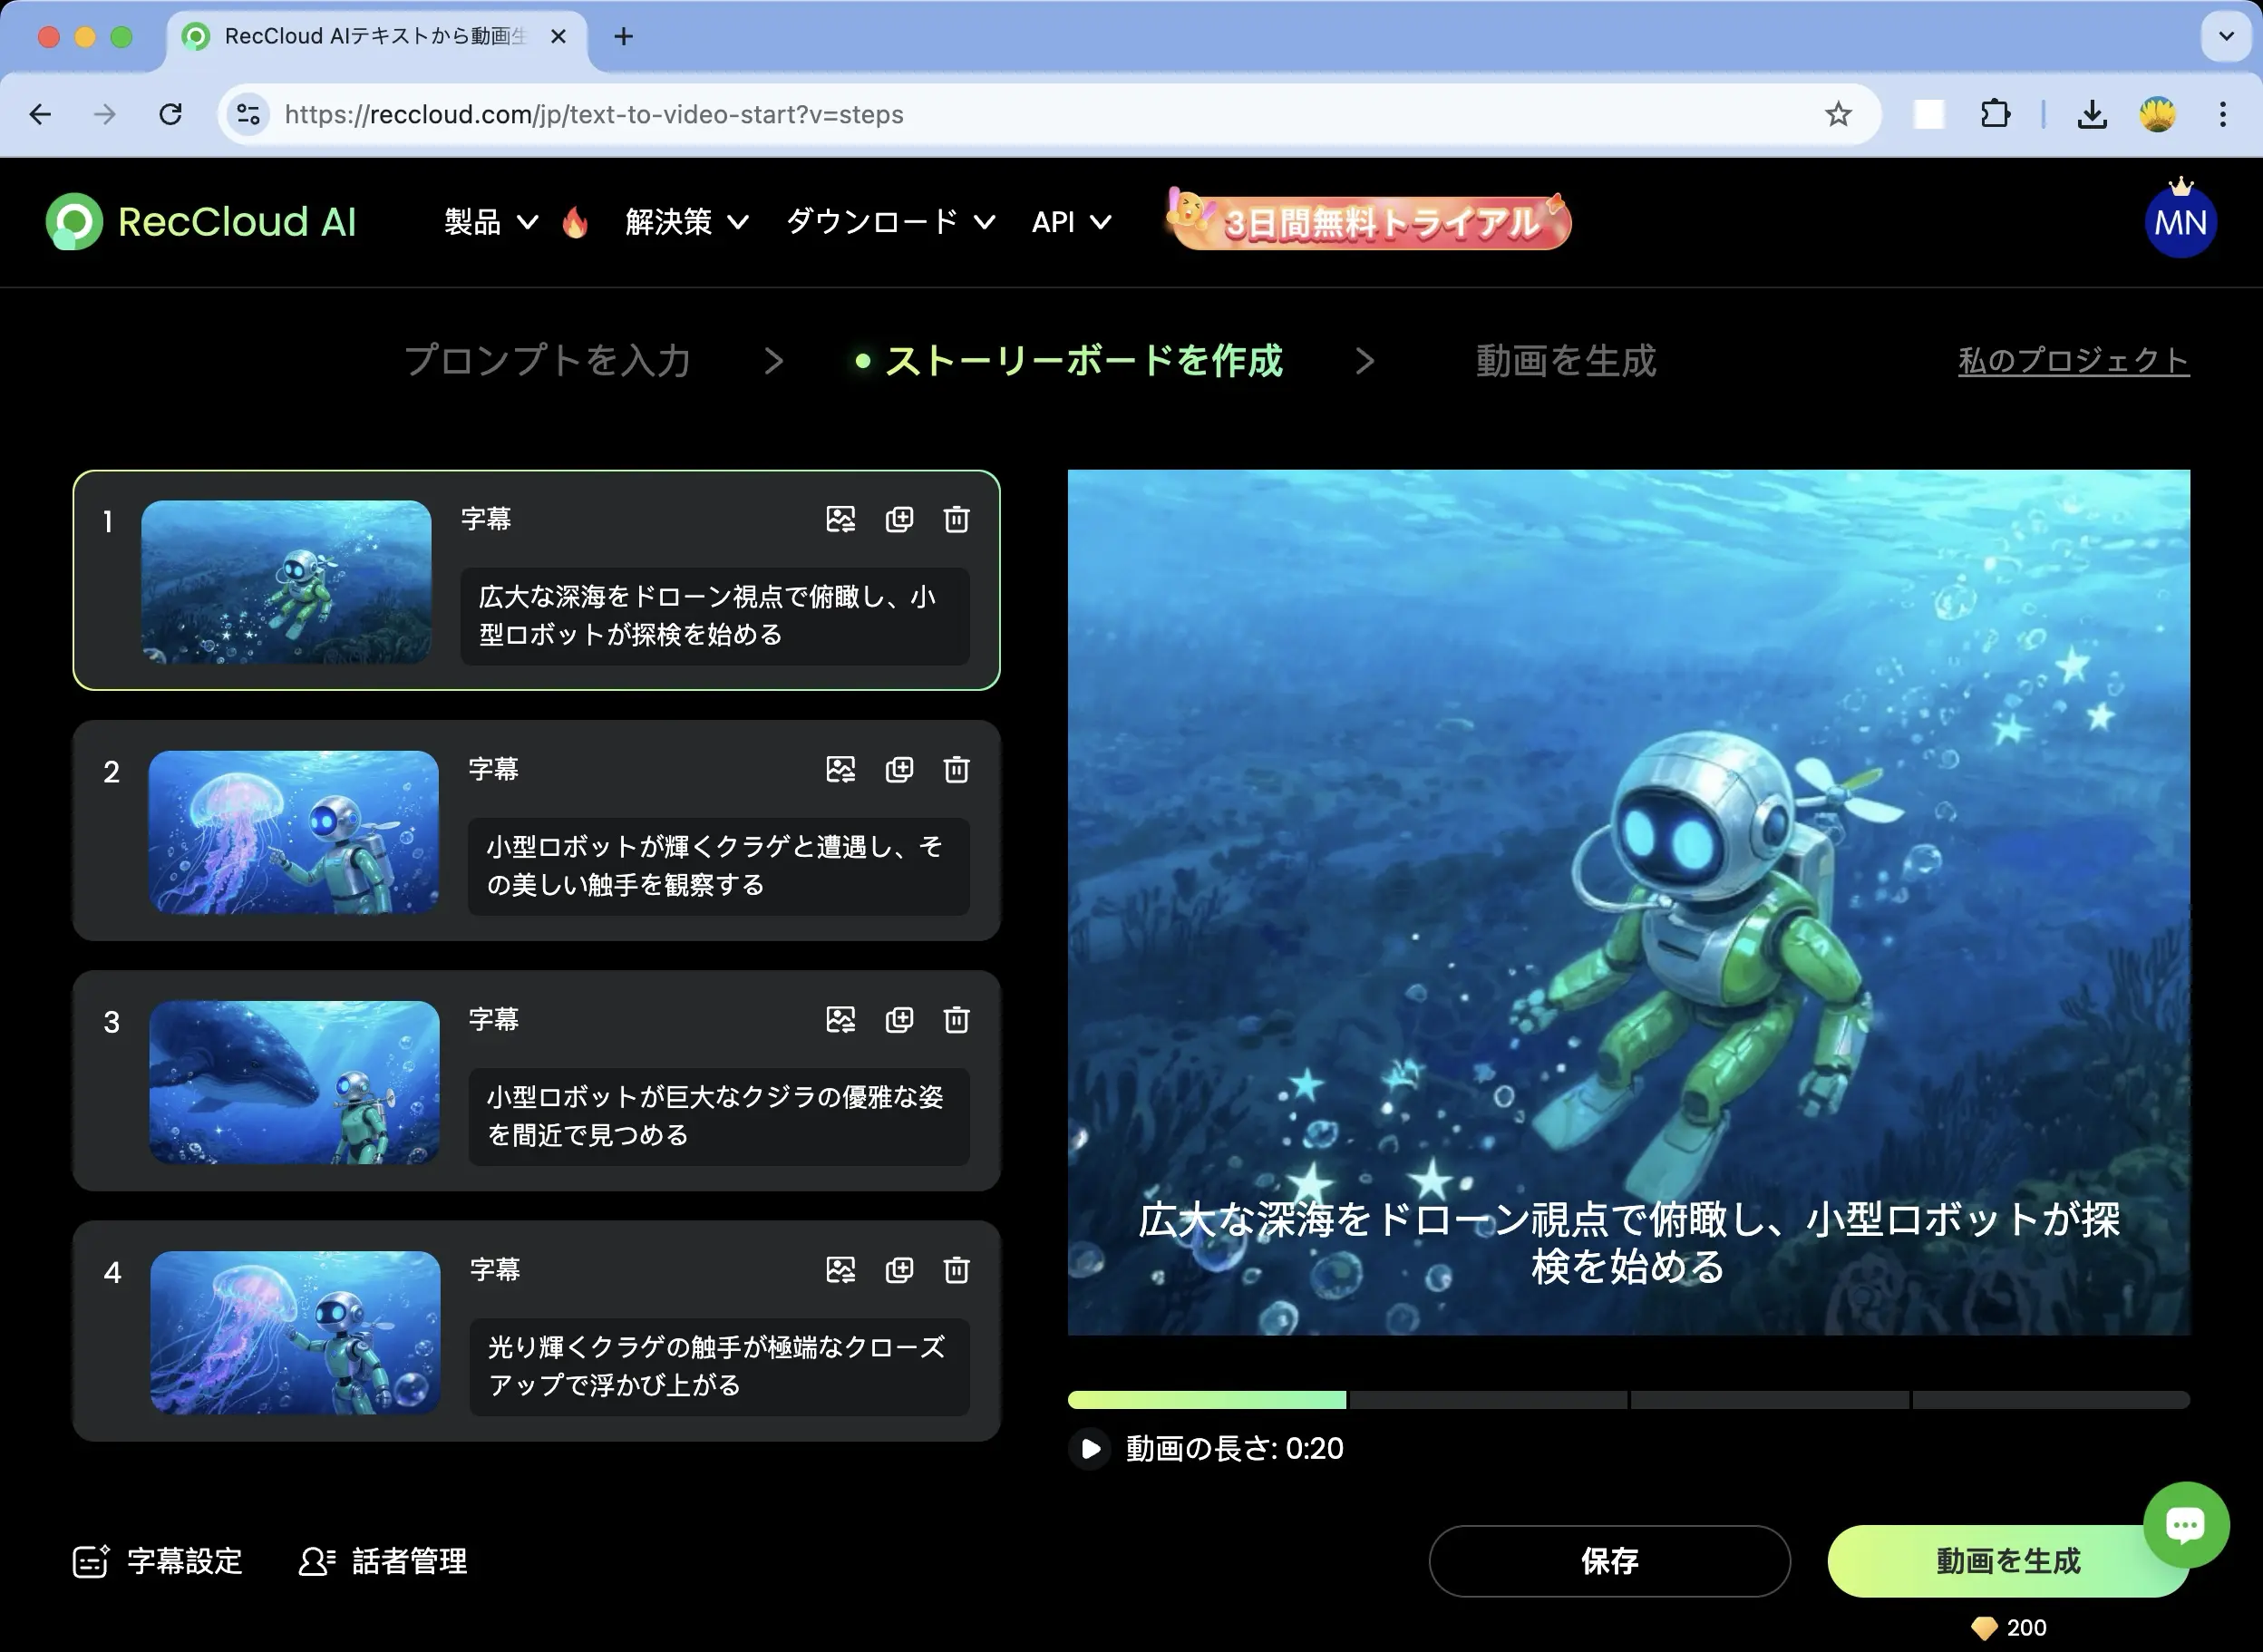Replace image of scene 3 via swap icon
The width and height of the screenshot is (2263, 1652).
point(841,1020)
